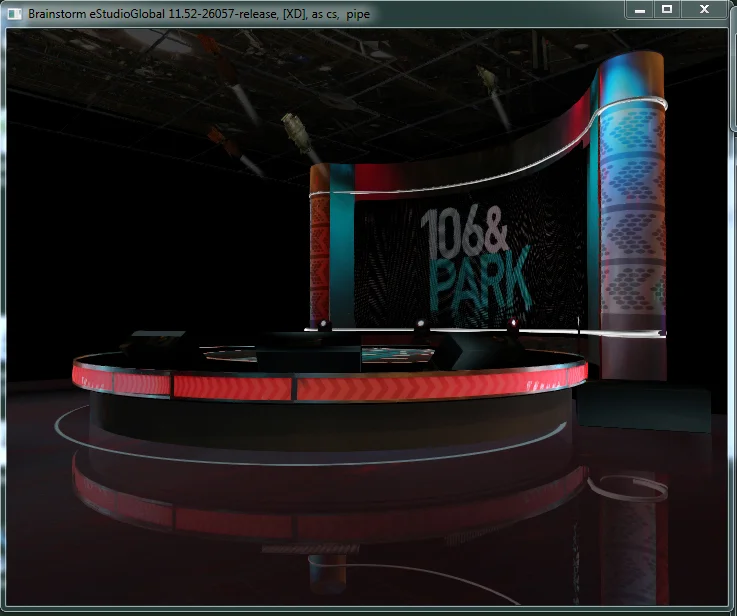Image resolution: width=737 pixels, height=616 pixels.
Task: Maximize the eStudioGlobal window
Action: click(x=666, y=9)
